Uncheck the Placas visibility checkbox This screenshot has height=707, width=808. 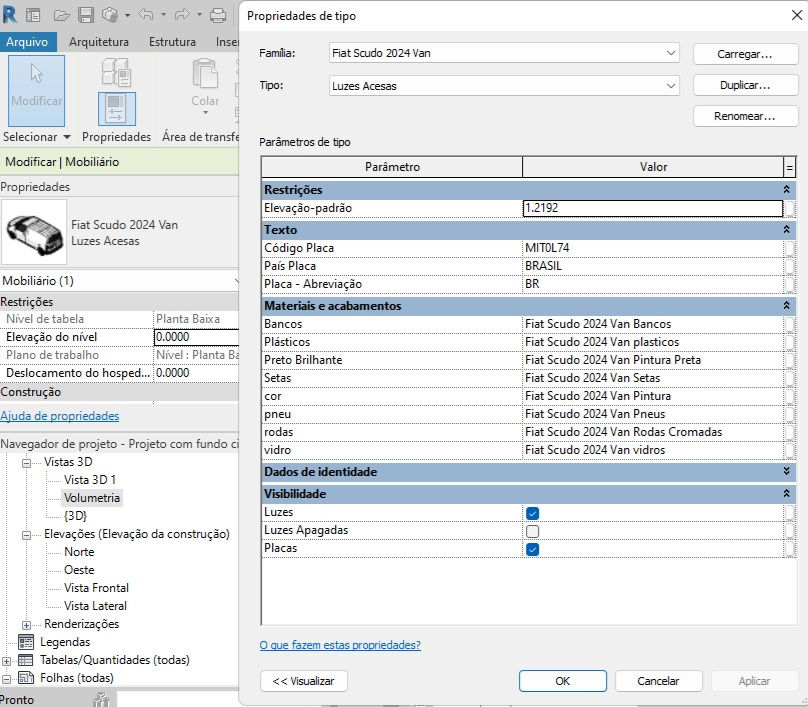(x=532, y=549)
